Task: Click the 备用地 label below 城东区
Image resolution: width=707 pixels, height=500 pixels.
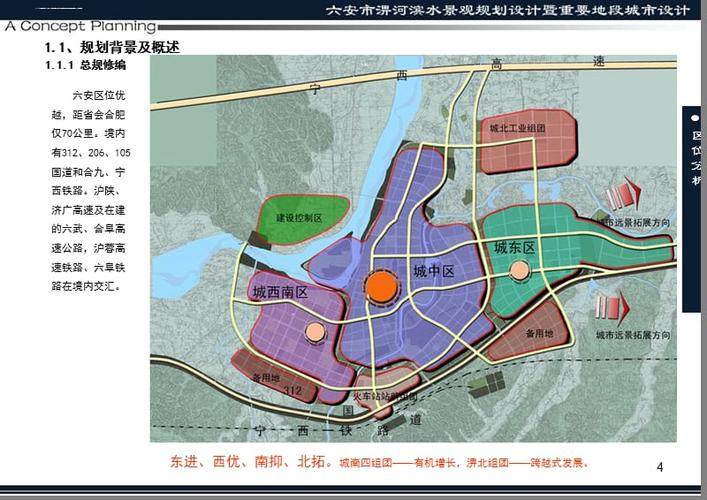Action: tap(539, 334)
